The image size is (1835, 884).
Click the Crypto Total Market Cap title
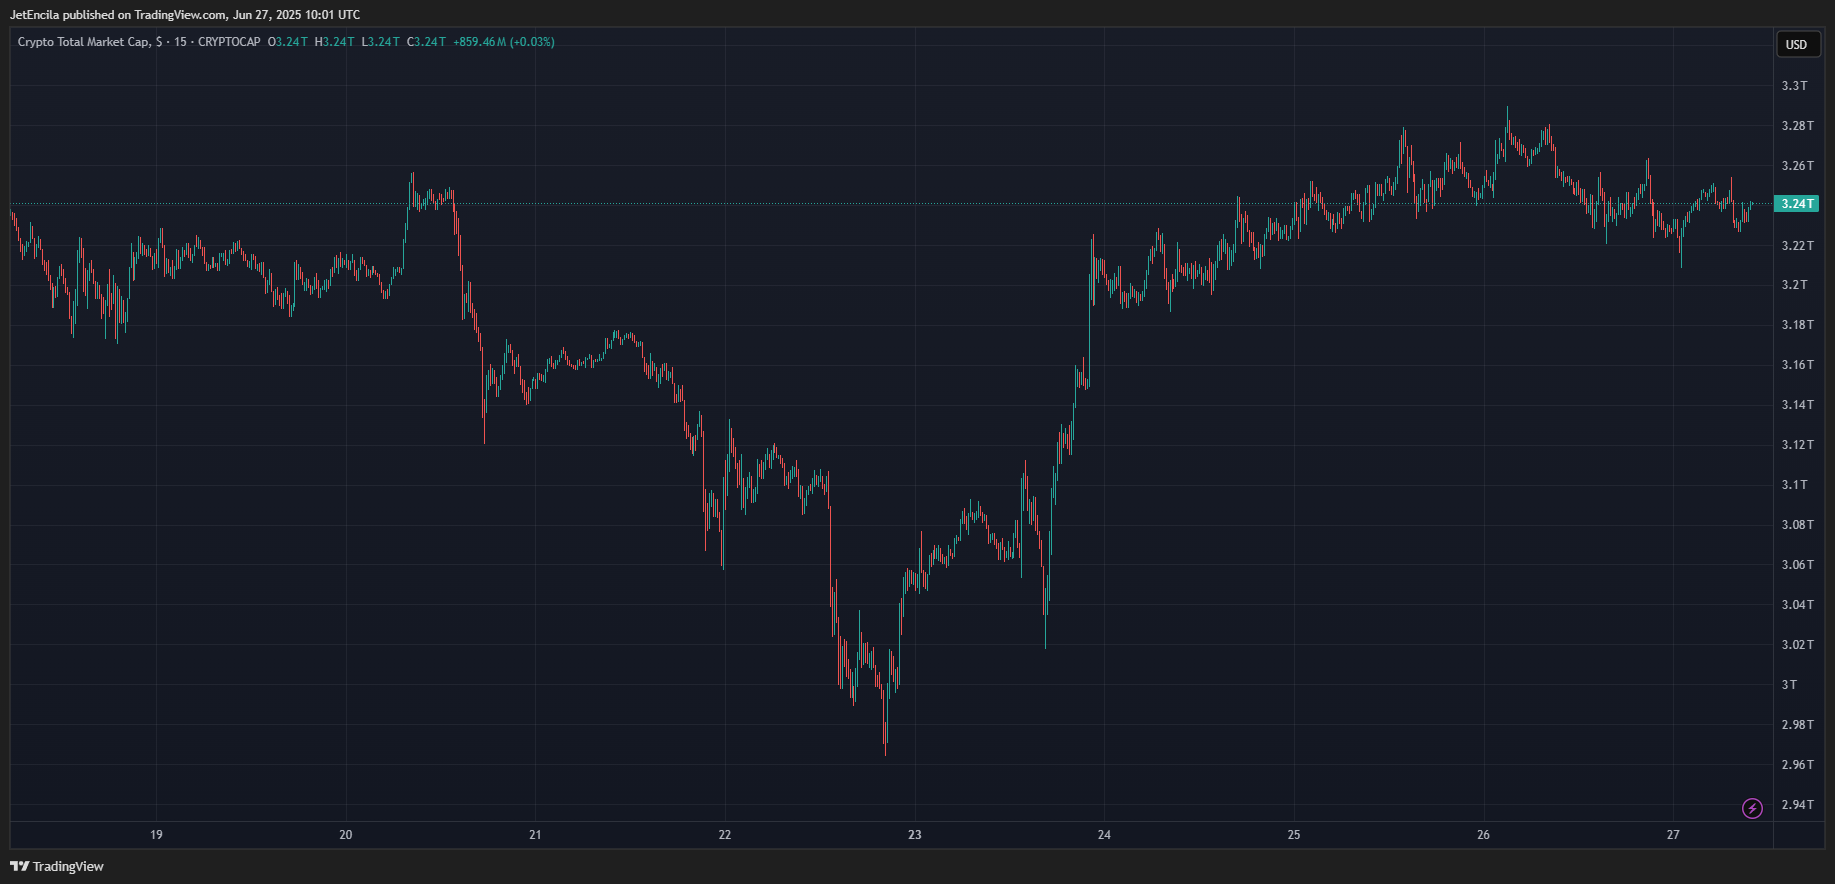[x=84, y=42]
